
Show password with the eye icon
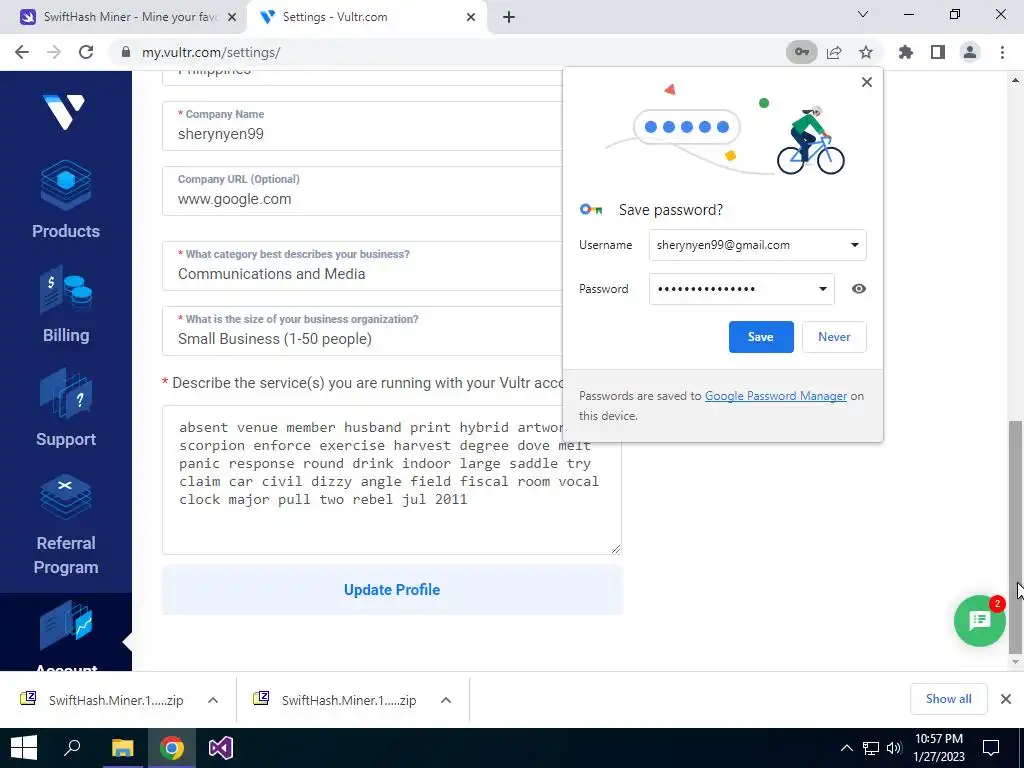pos(859,289)
